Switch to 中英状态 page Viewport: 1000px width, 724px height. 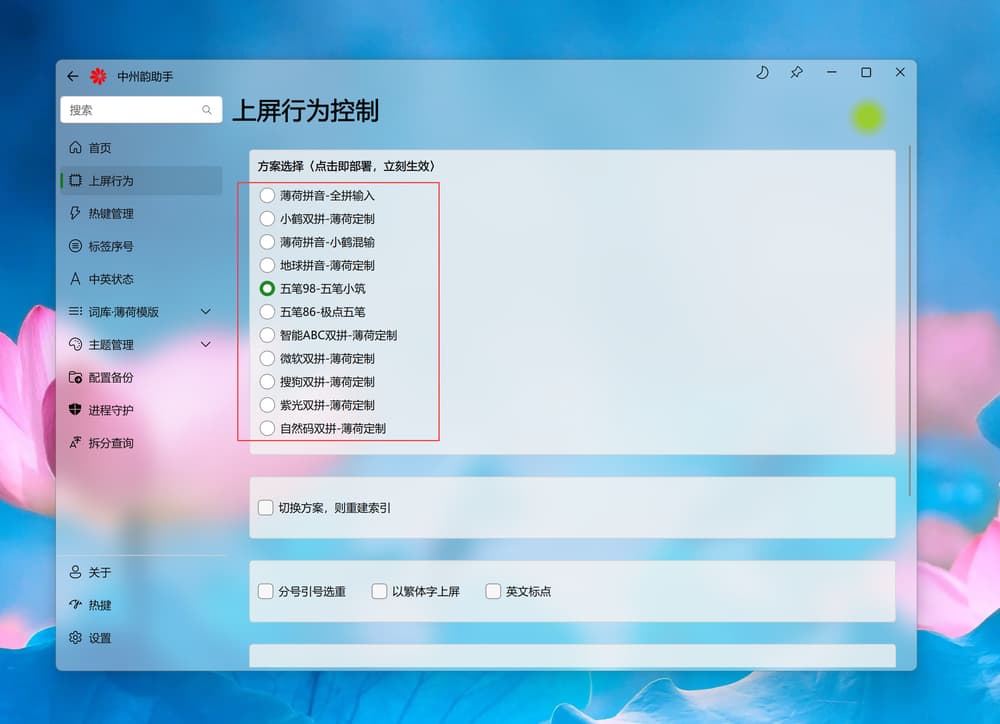click(x=110, y=279)
